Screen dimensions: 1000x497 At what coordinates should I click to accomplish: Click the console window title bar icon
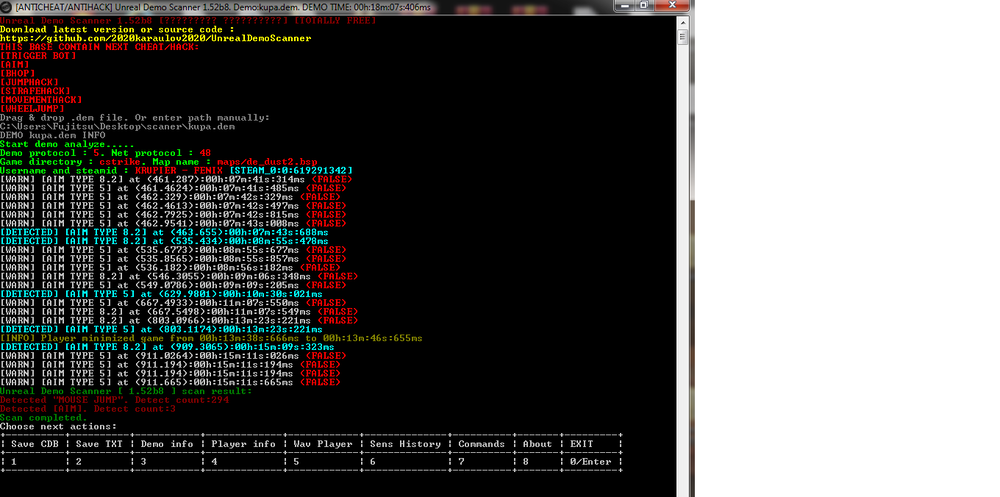6,7
